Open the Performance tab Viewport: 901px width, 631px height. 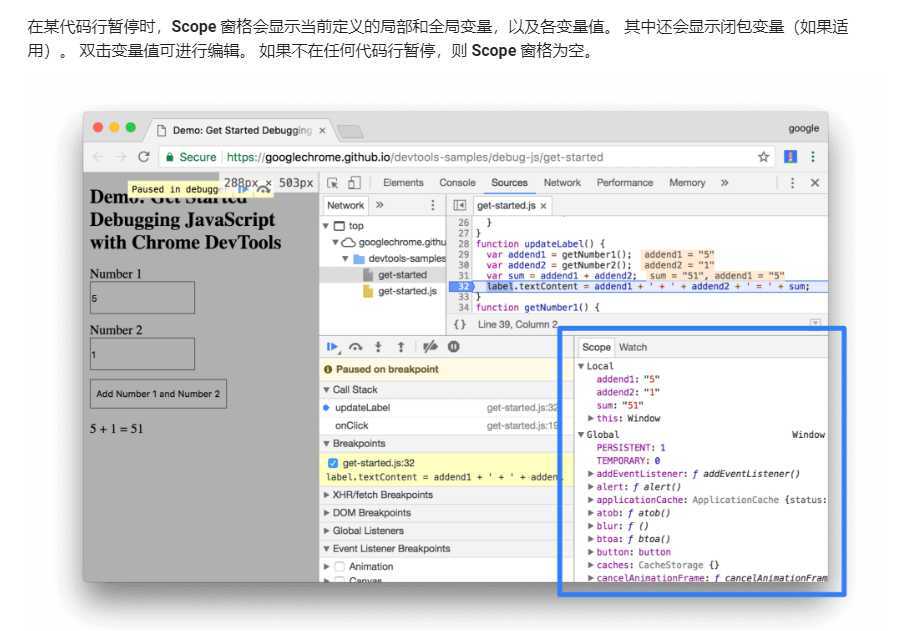point(625,182)
